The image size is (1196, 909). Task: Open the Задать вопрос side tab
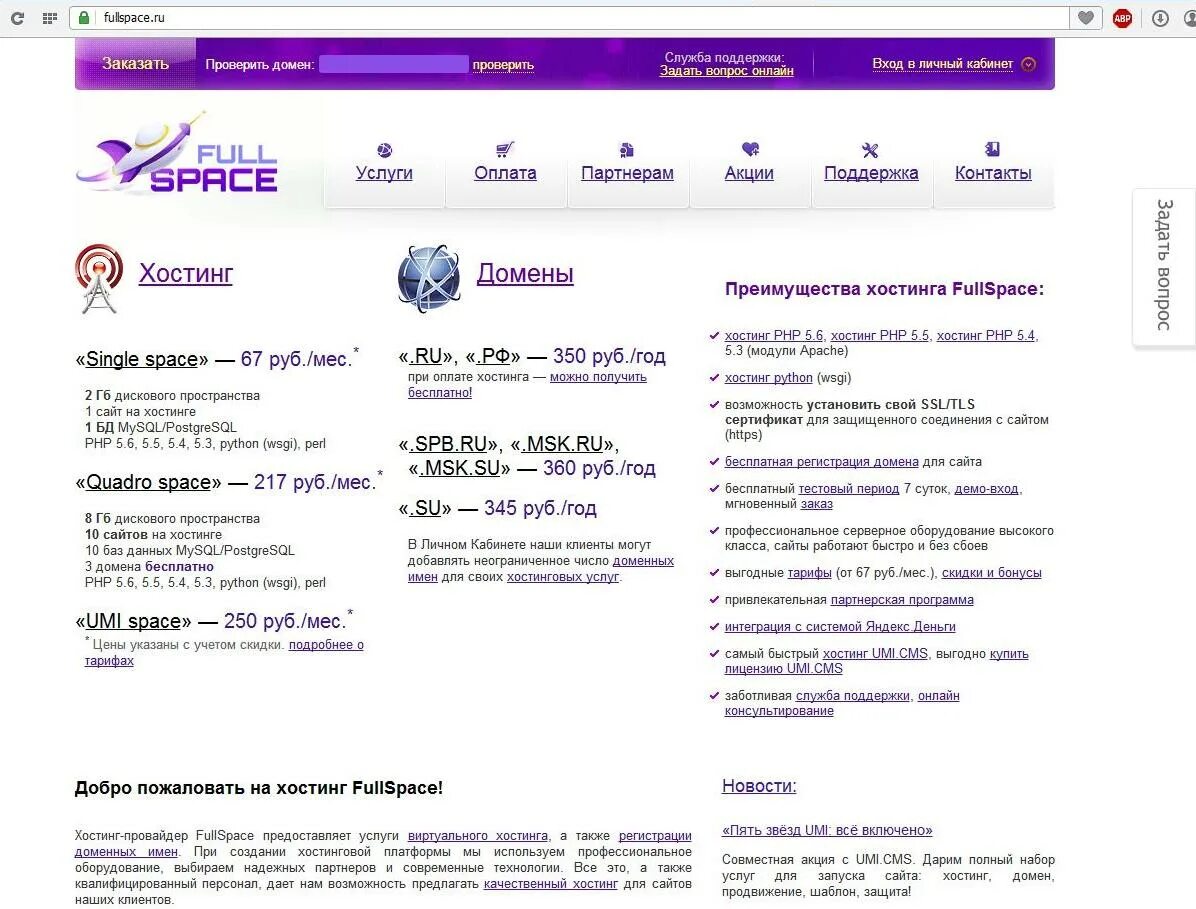pos(1163,266)
